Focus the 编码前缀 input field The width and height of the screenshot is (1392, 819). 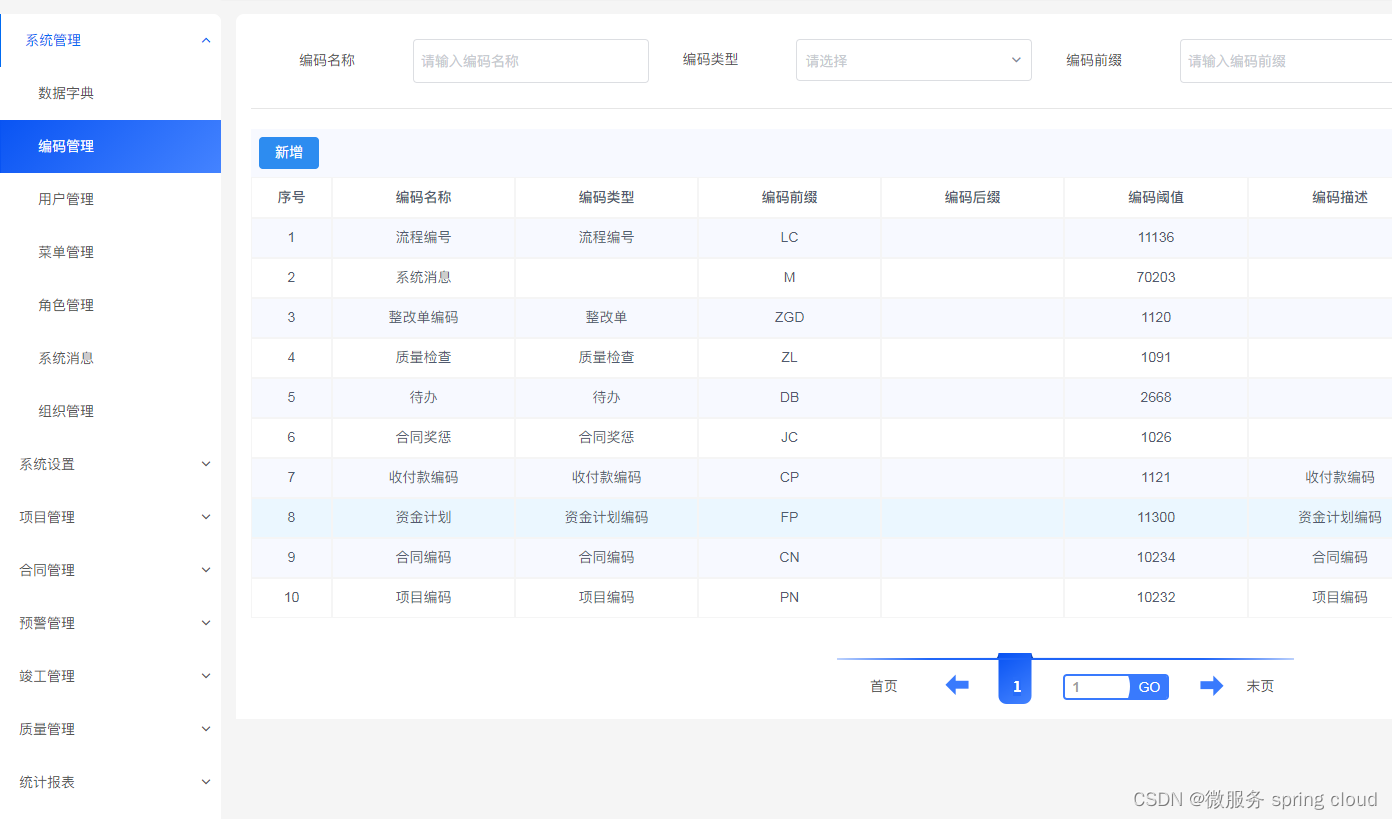tap(1286, 60)
